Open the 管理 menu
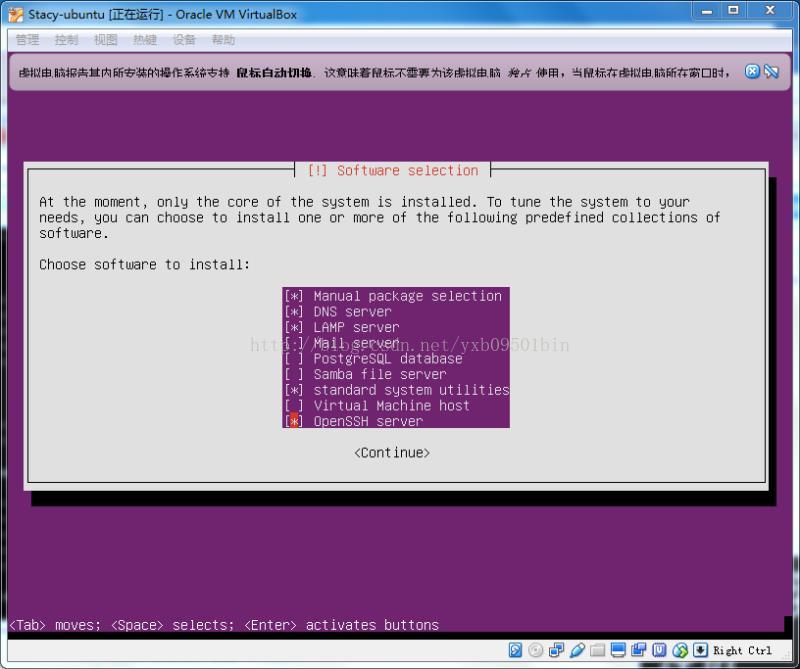800x669 pixels. (27, 39)
